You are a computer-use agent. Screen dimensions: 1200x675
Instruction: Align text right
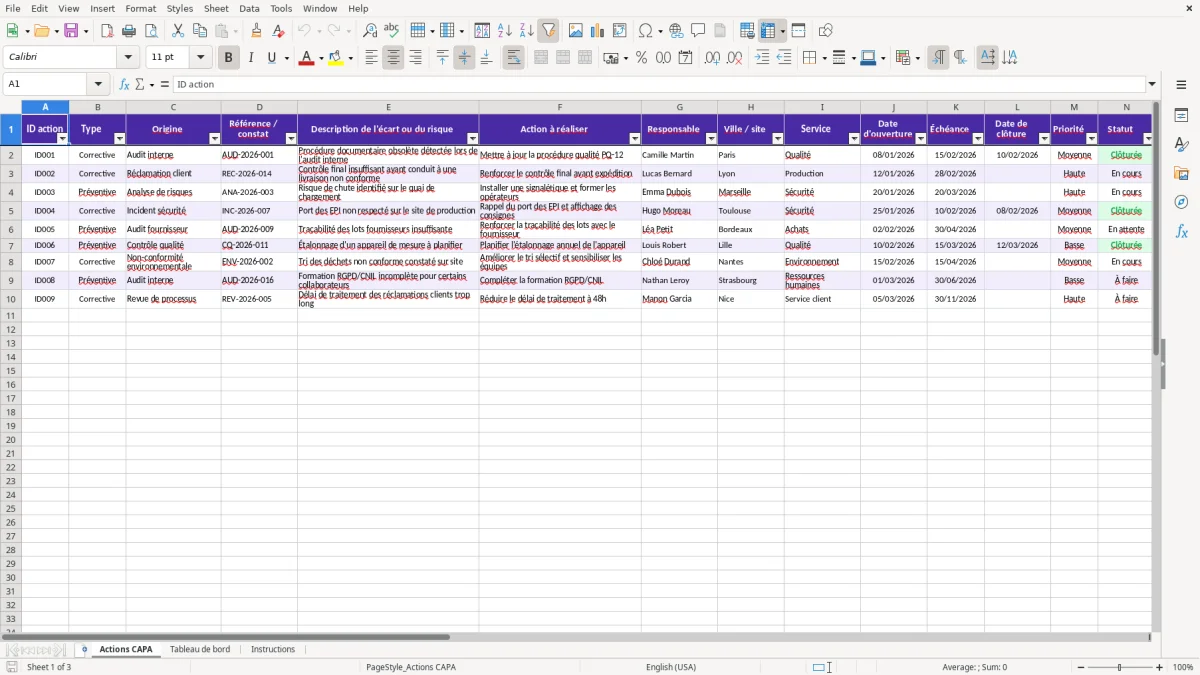click(x=416, y=58)
